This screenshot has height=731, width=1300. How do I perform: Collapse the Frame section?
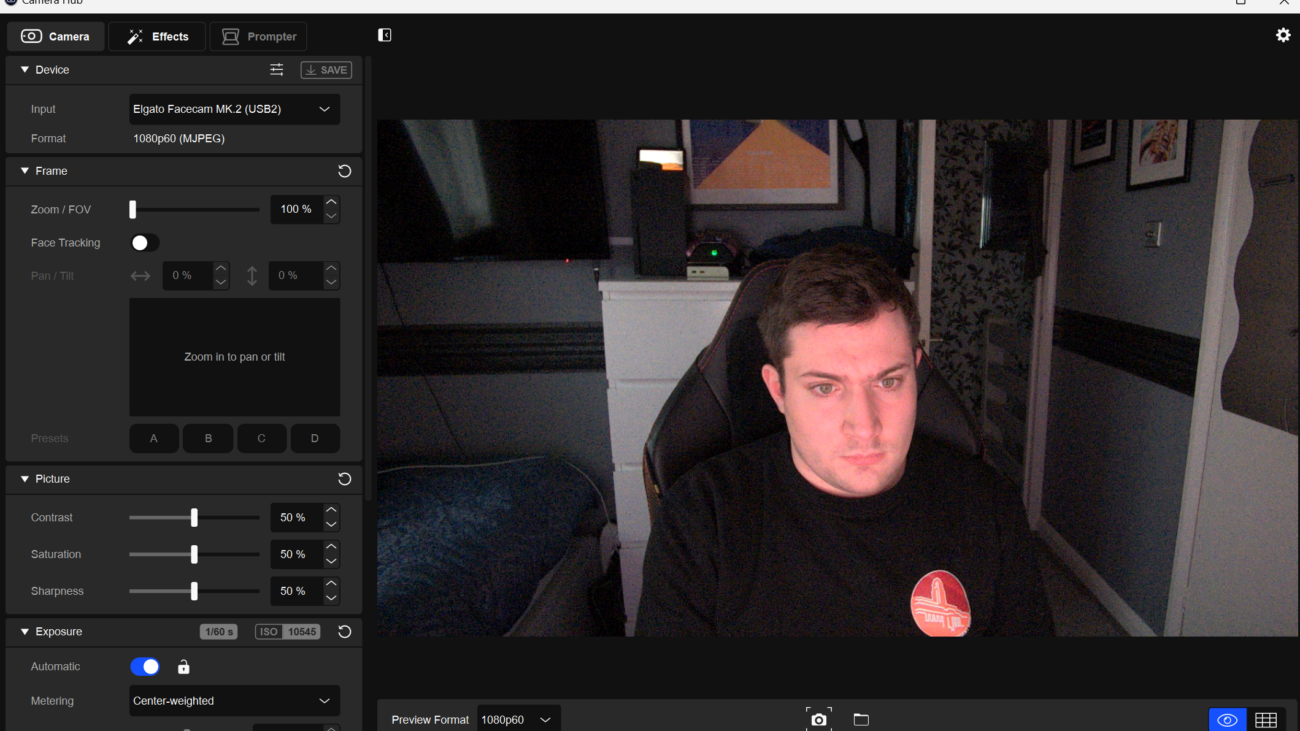coord(25,171)
